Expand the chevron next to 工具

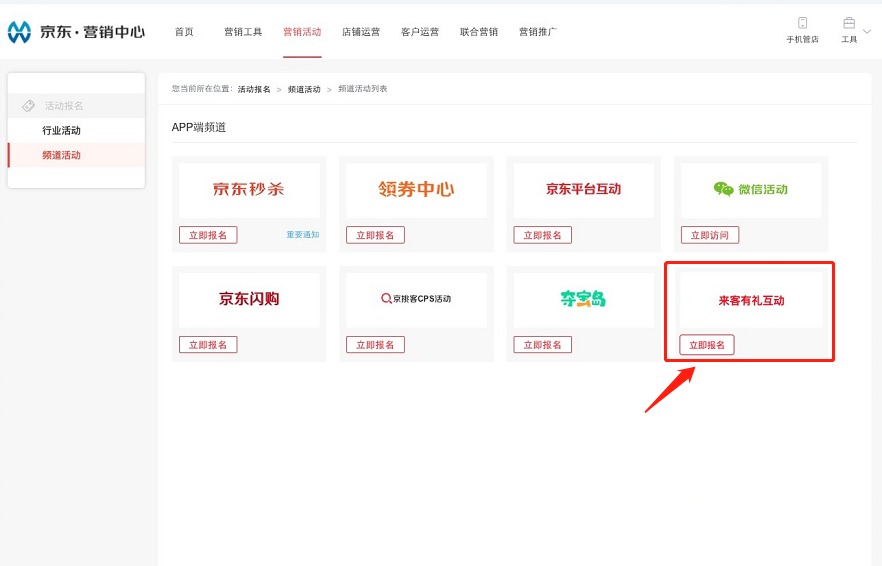tap(867, 32)
